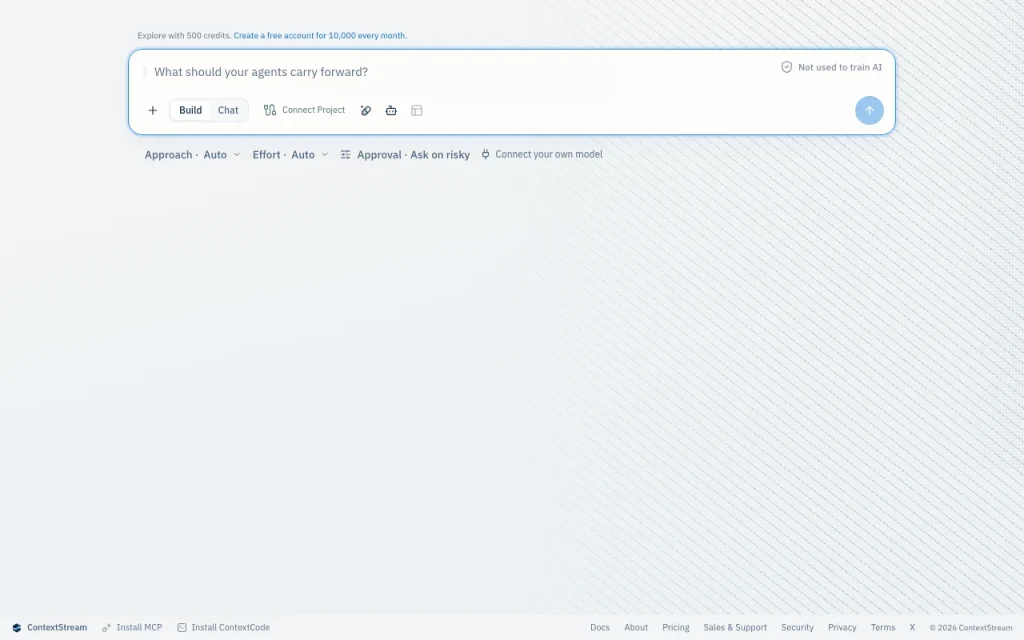Open the robot agent icon

pyautogui.click(x=391, y=110)
